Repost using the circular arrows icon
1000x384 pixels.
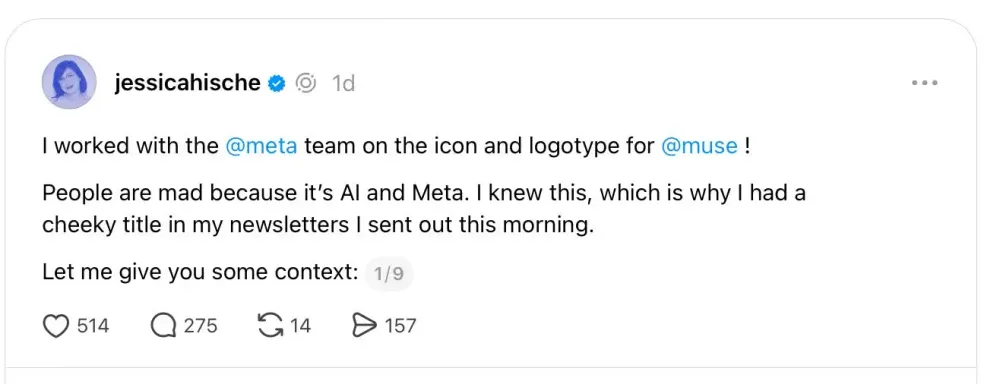(270, 326)
